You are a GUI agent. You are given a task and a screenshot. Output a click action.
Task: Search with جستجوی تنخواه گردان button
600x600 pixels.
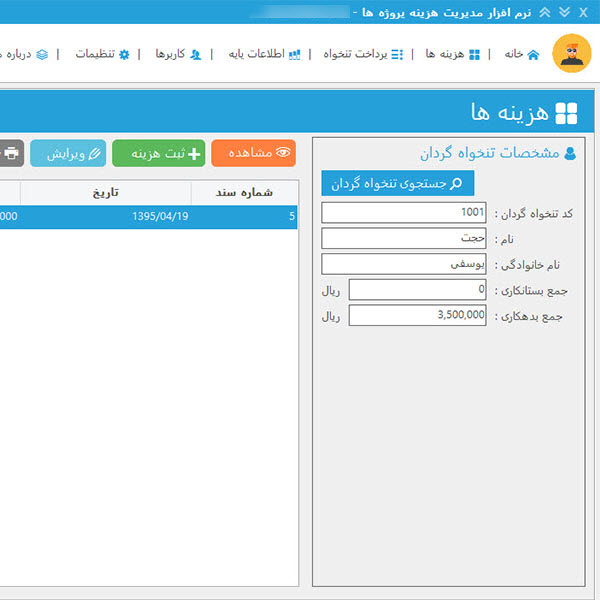[x=397, y=184]
